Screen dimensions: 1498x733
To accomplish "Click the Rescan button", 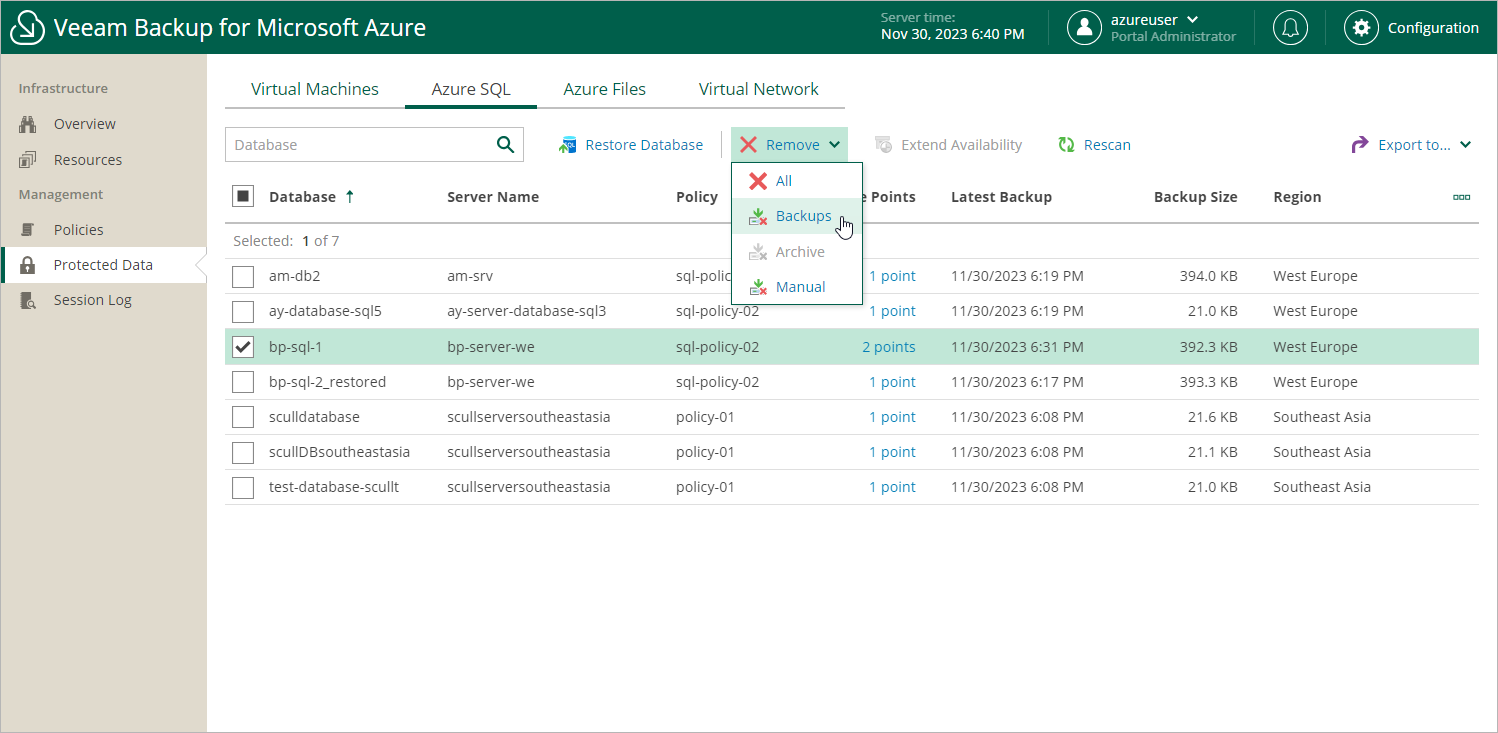I will [1095, 145].
